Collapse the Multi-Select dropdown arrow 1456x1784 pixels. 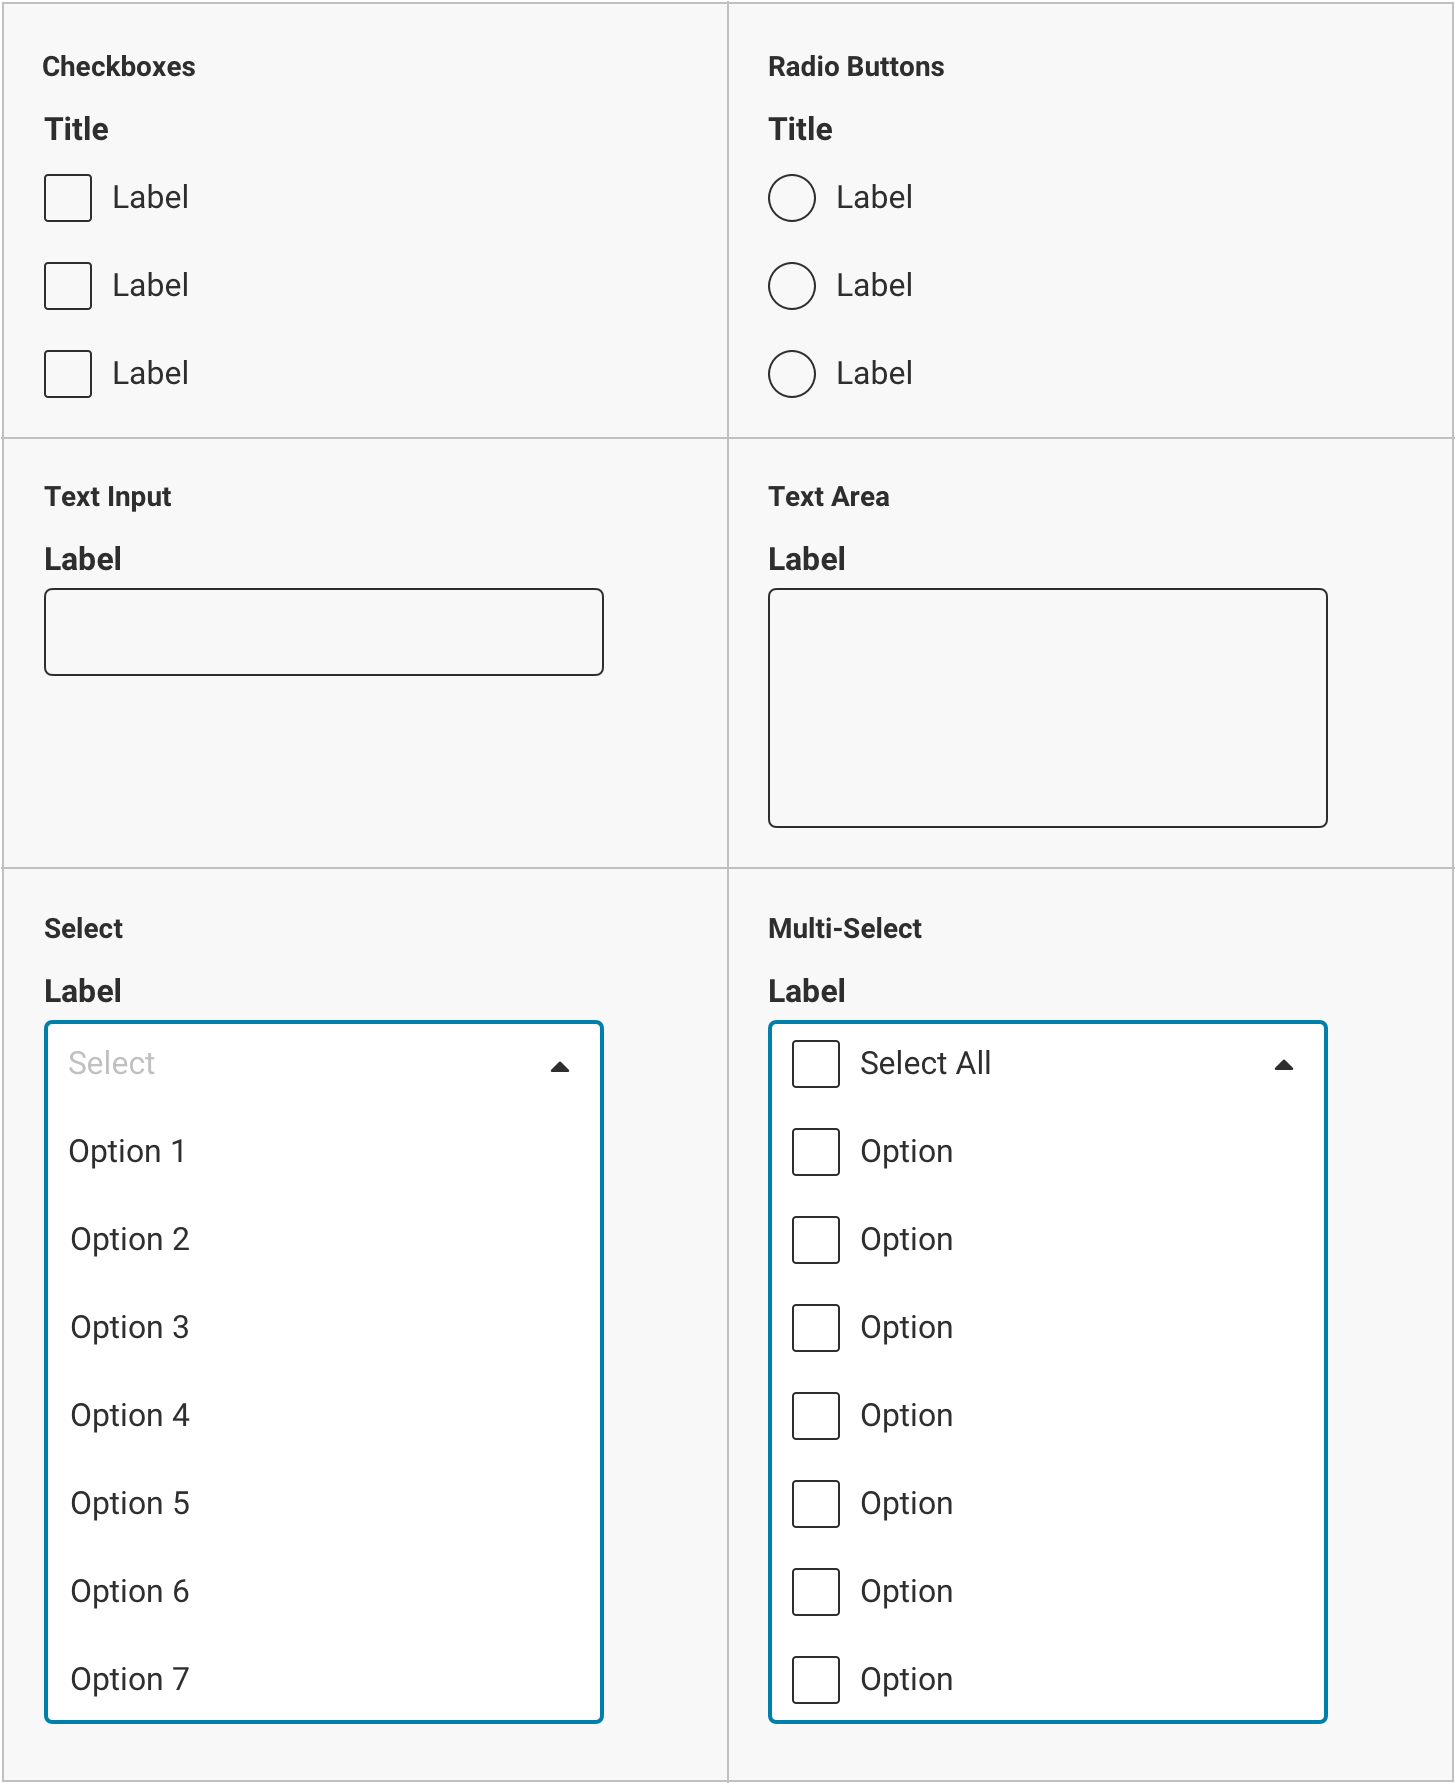pyautogui.click(x=1284, y=1066)
